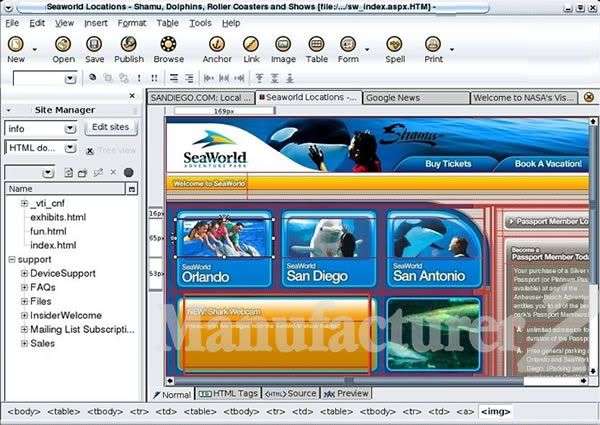Click the refresh icon in Site Manager

point(68,173)
